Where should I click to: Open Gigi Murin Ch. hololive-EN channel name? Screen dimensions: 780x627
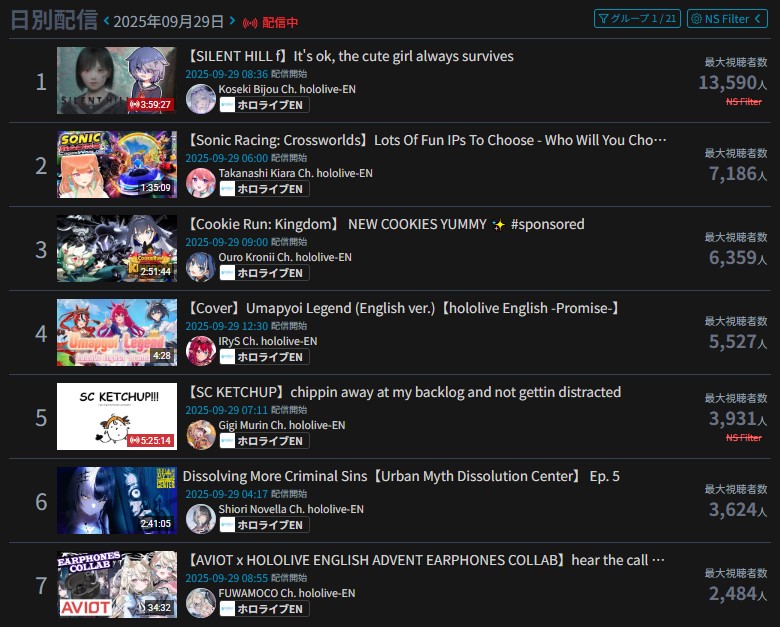coord(282,425)
